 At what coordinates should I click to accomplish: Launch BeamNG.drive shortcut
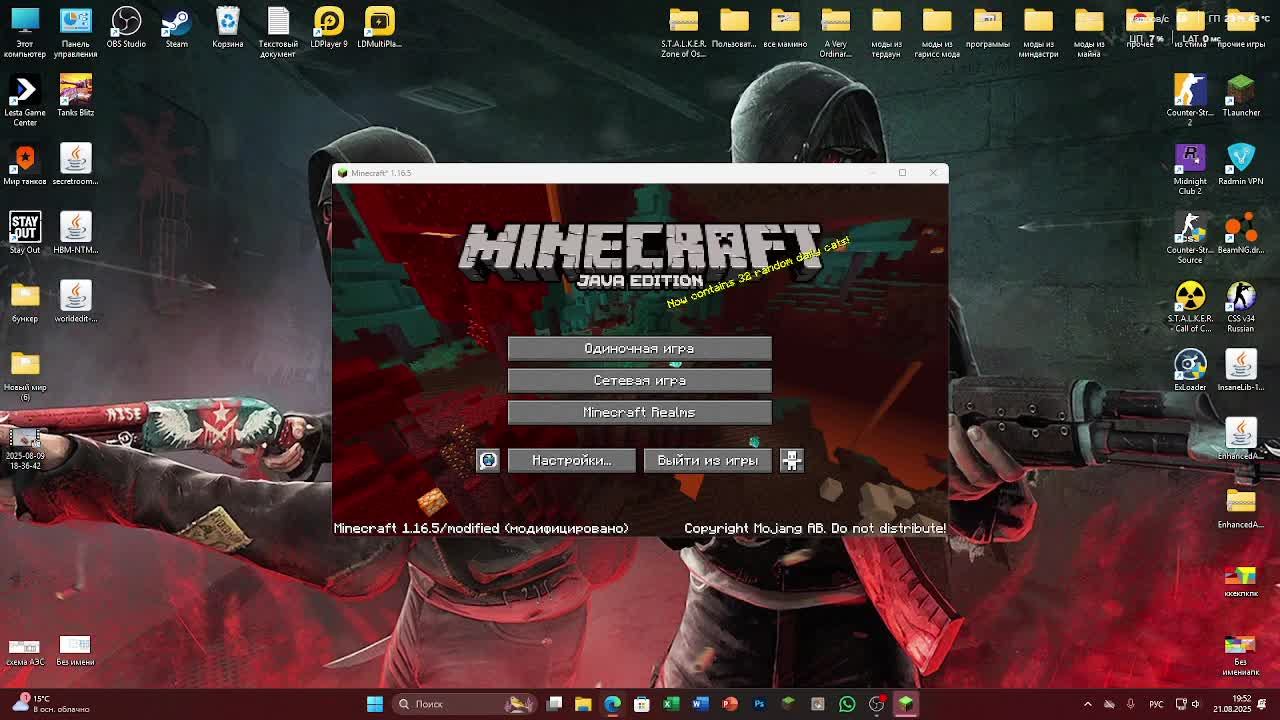point(1241,233)
